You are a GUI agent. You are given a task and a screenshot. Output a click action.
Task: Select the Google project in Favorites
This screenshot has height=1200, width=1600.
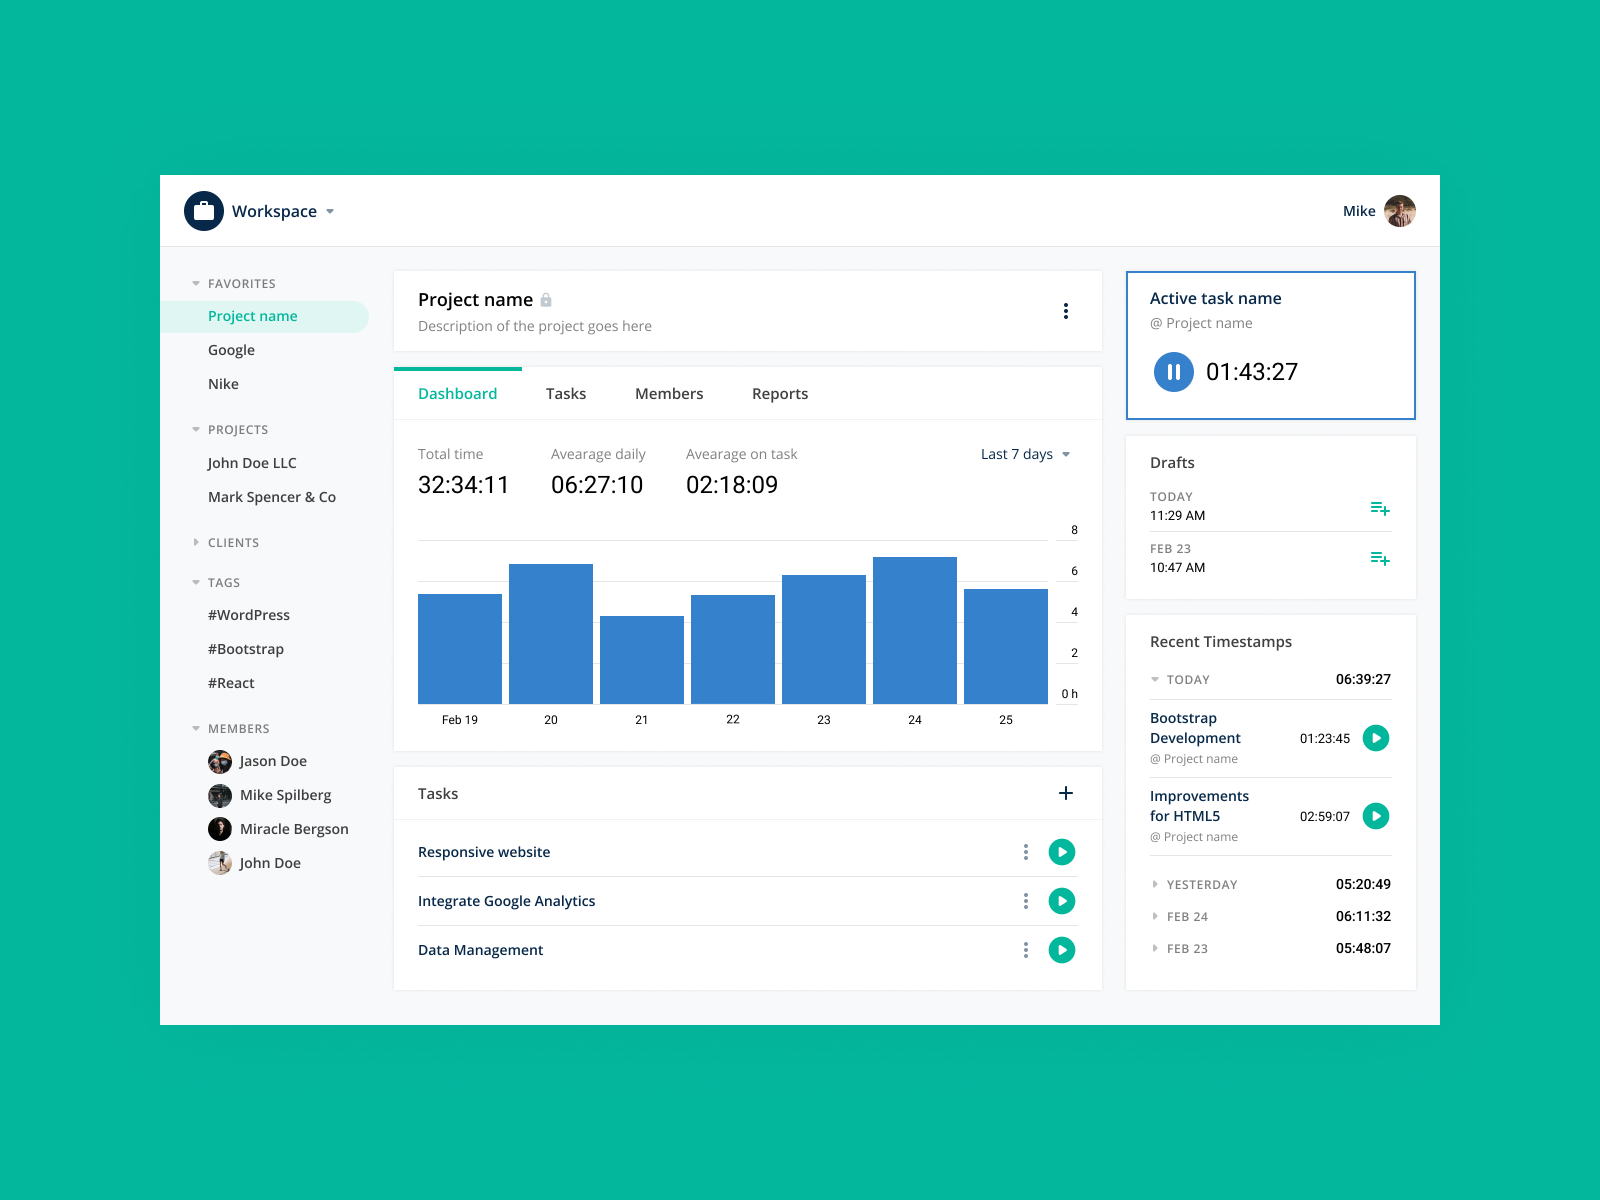pos(231,350)
